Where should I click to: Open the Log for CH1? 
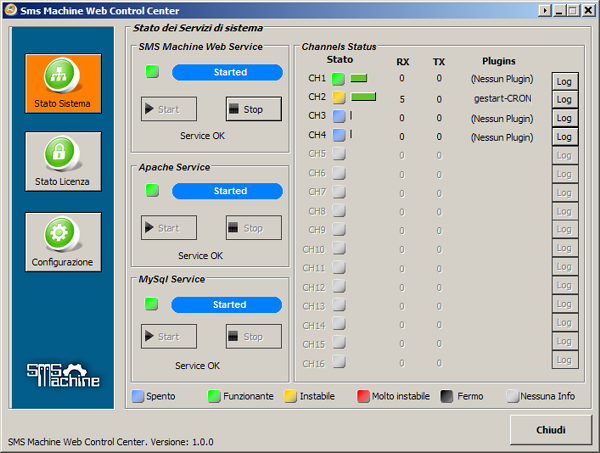pos(565,81)
